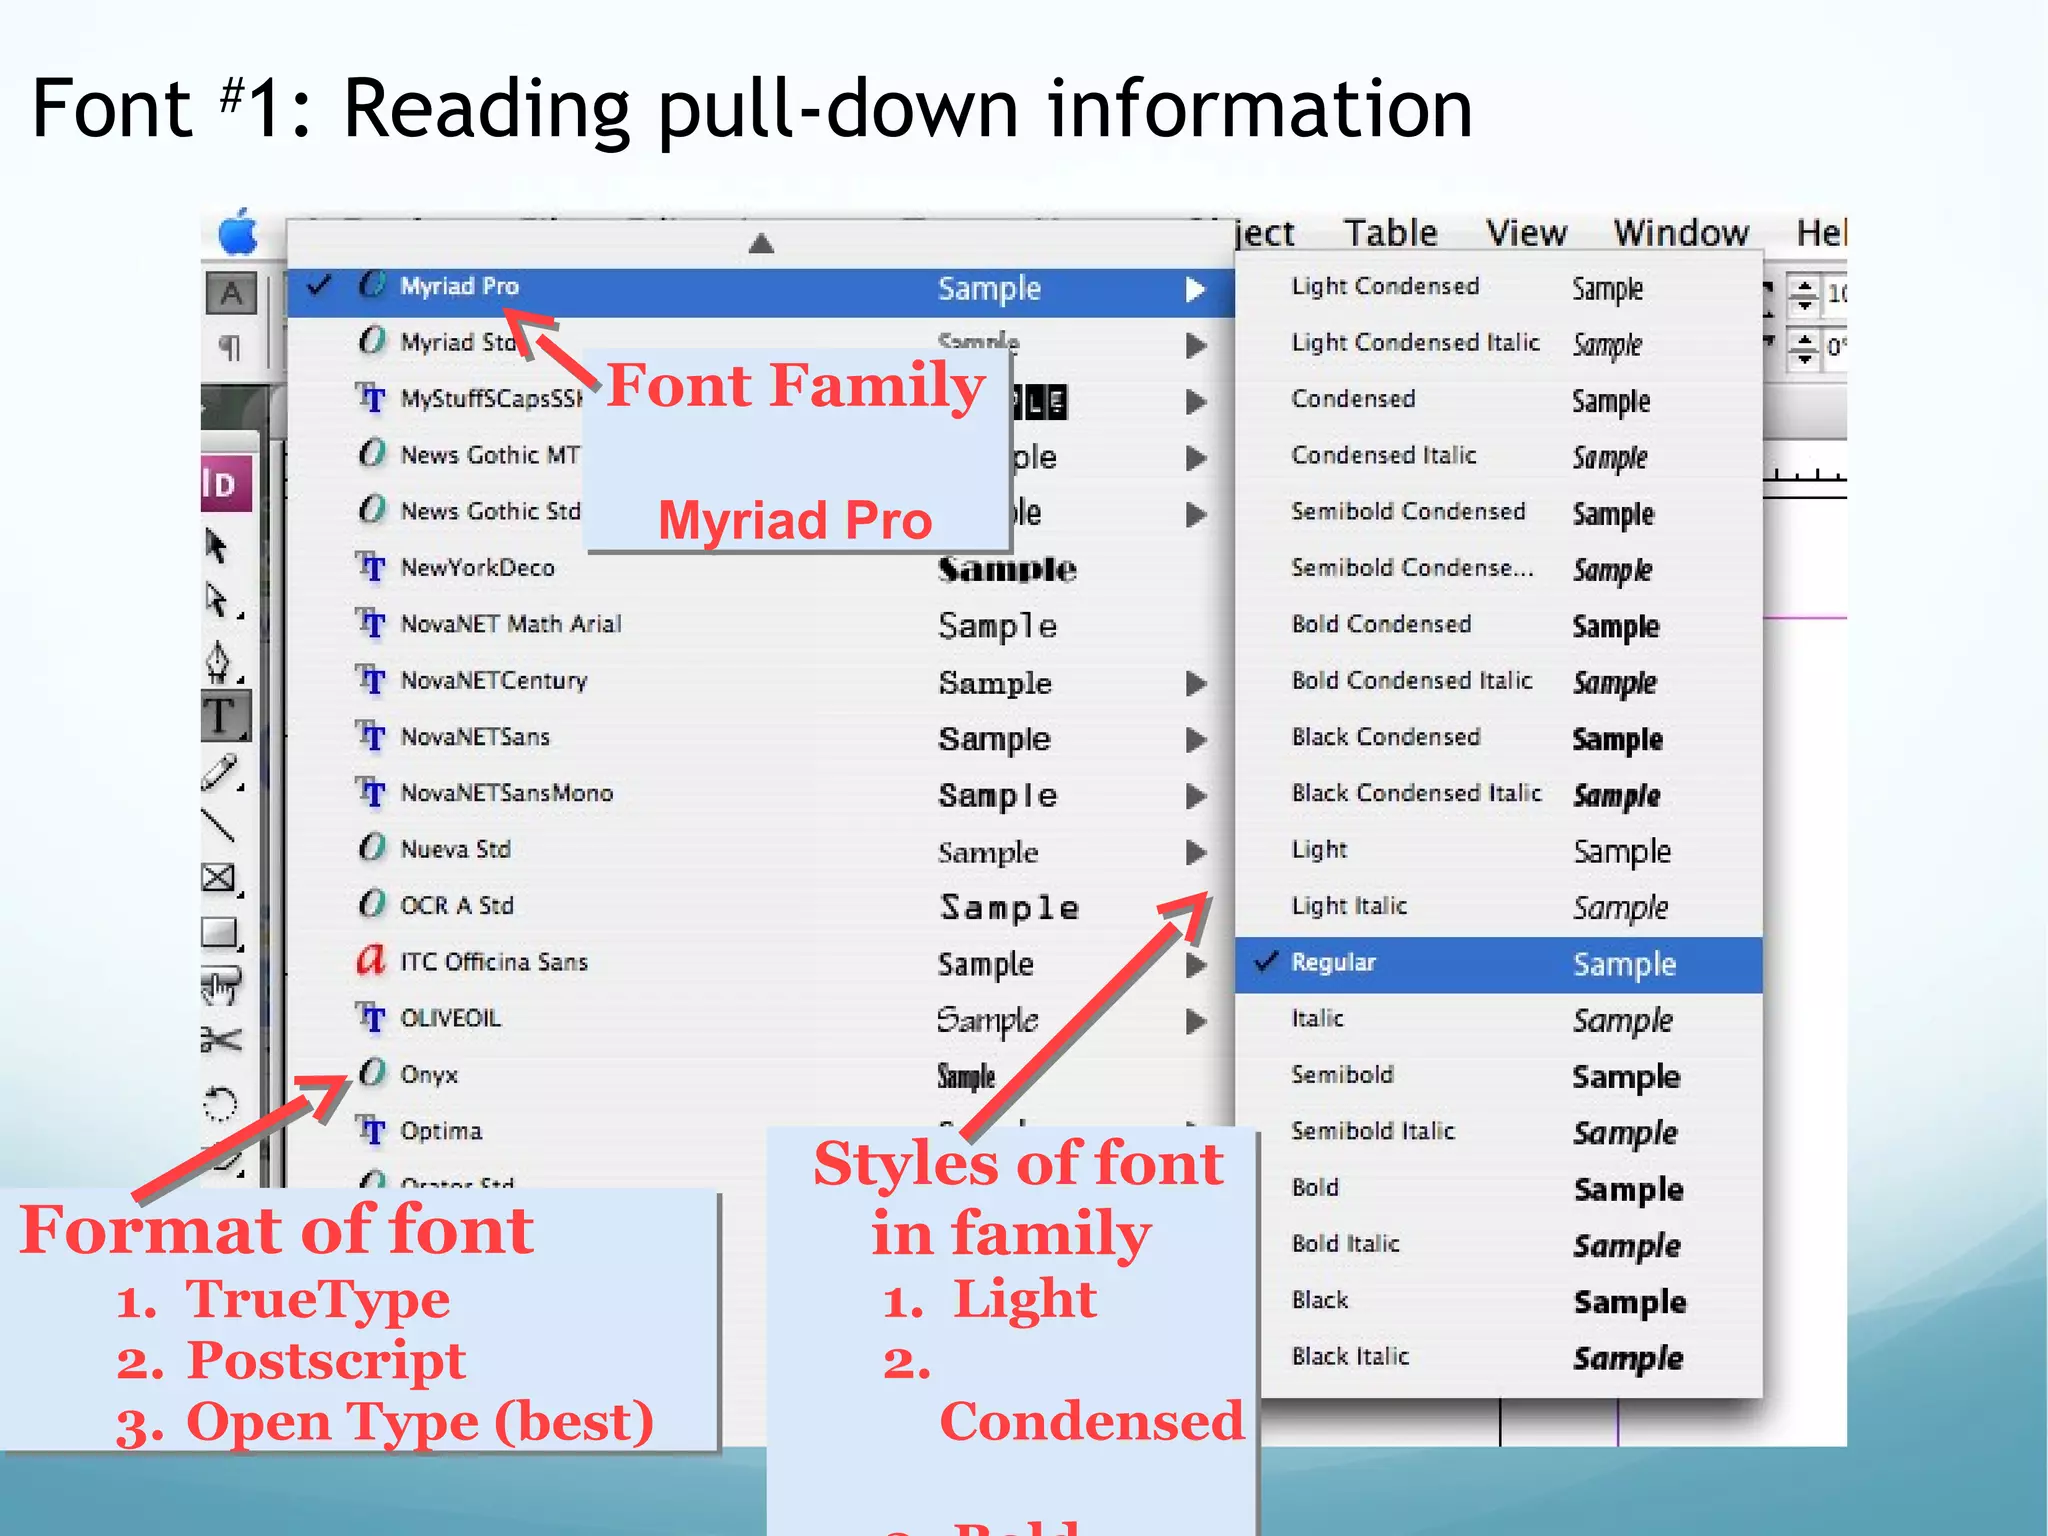2048x1536 pixels.
Task: Click the TrueType icon beside NewYorkDeco
Action: pyautogui.click(x=371, y=567)
